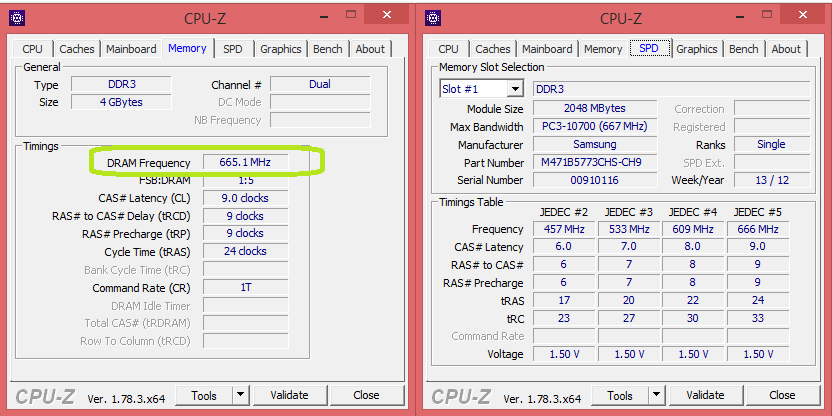832x416 pixels.
Task: Click JEDEC #4 frequency 609 MHz
Action: coord(693,229)
